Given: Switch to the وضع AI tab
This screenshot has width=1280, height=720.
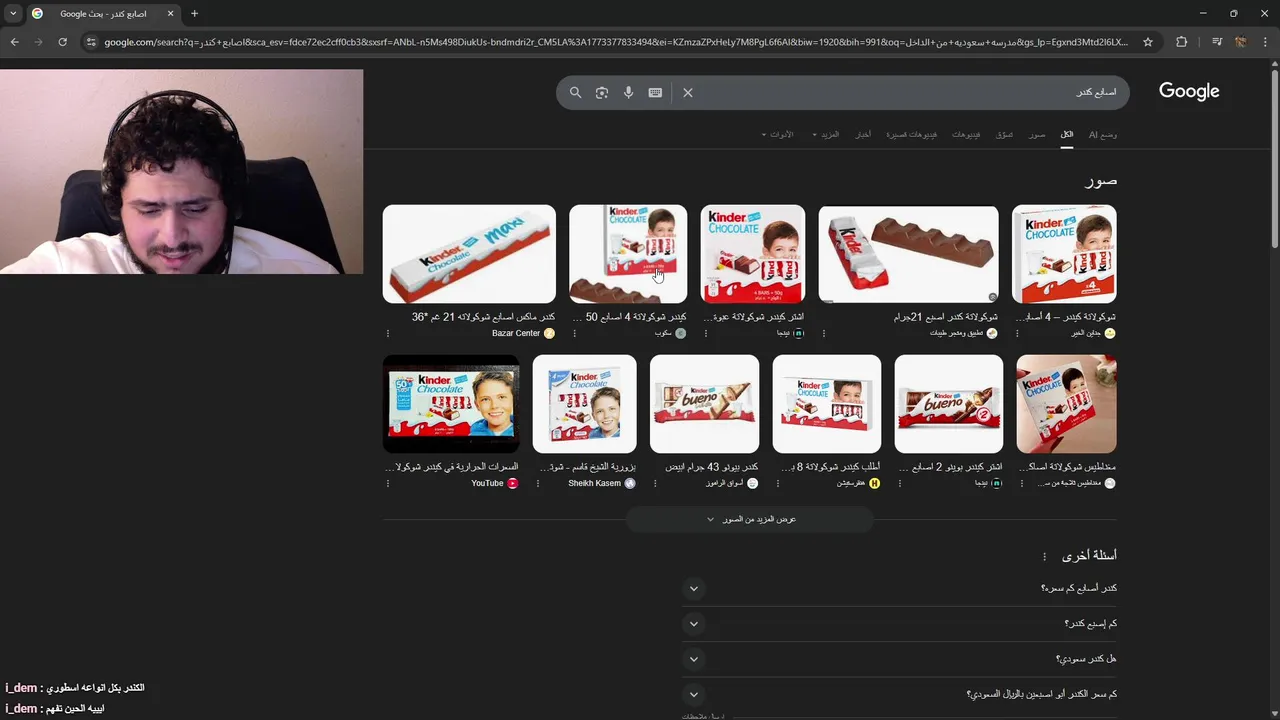Looking at the screenshot, I should [x=1103, y=134].
